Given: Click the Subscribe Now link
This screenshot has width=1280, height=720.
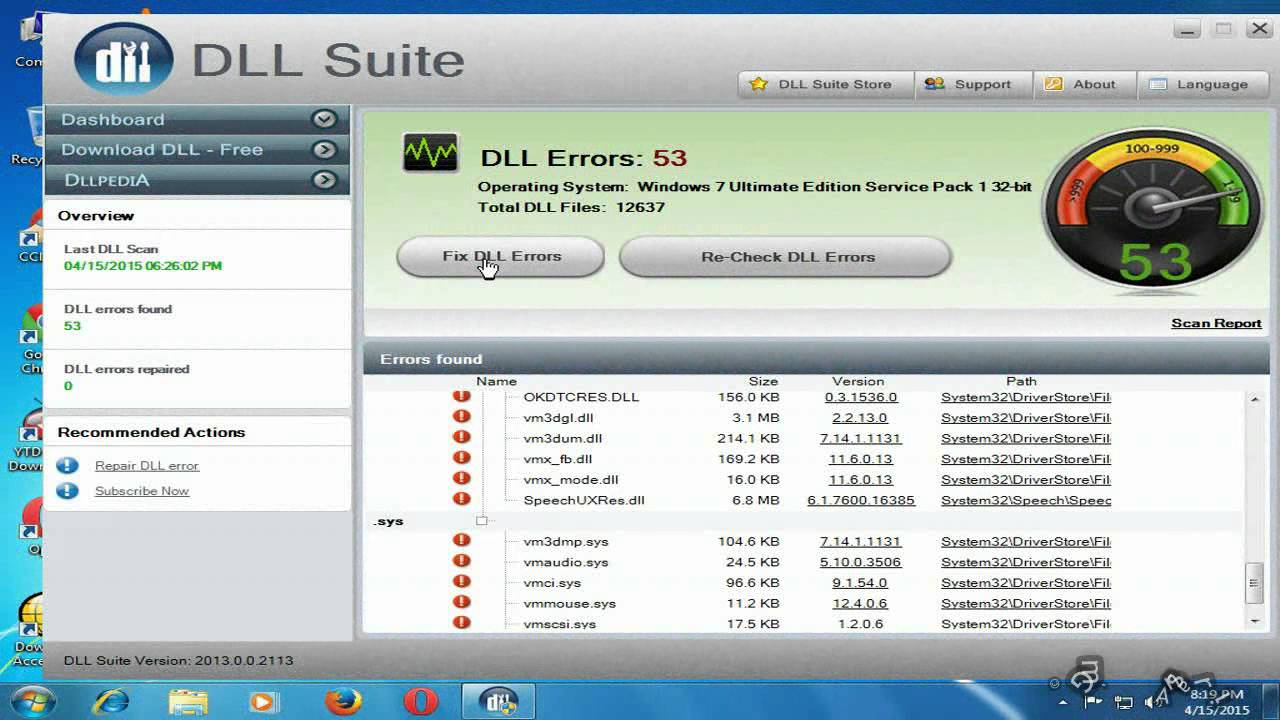Looking at the screenshot, I should click(x=142, y=491).
